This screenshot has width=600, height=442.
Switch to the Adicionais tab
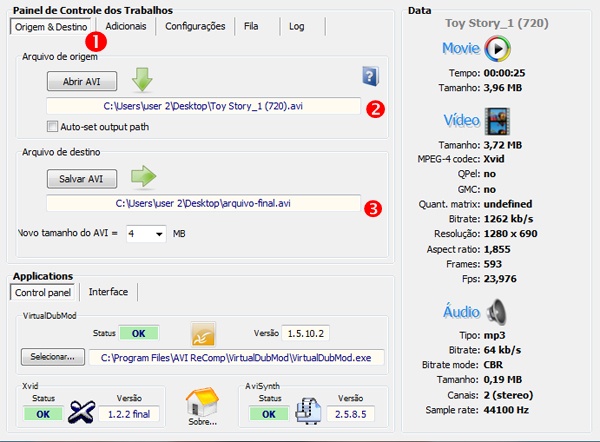click(126, 26)
